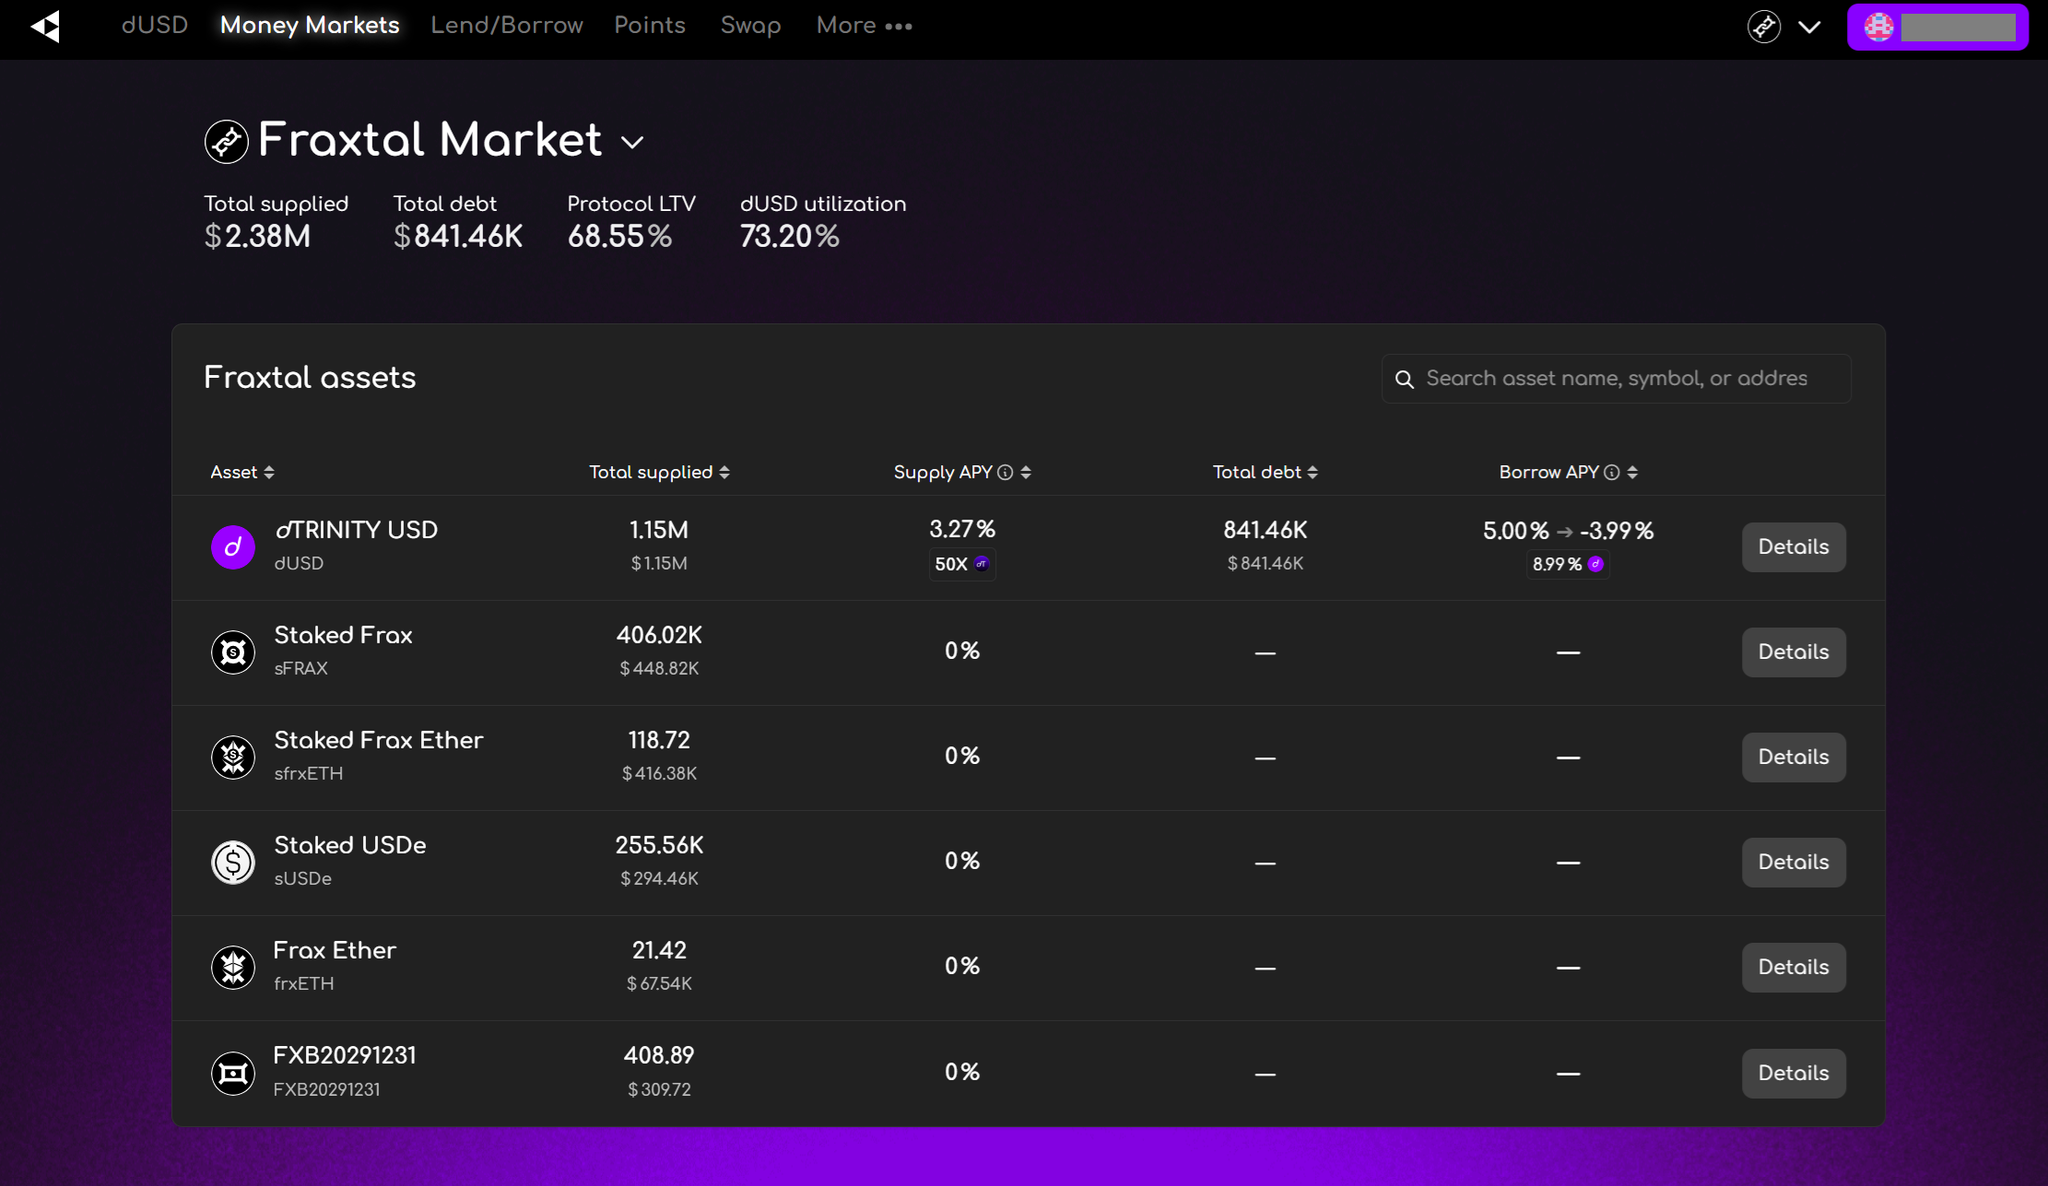Viewport: 2048px width, 1186px height.
Task: Expand the Fraxtal Market selector chevron
Action: 632,142
